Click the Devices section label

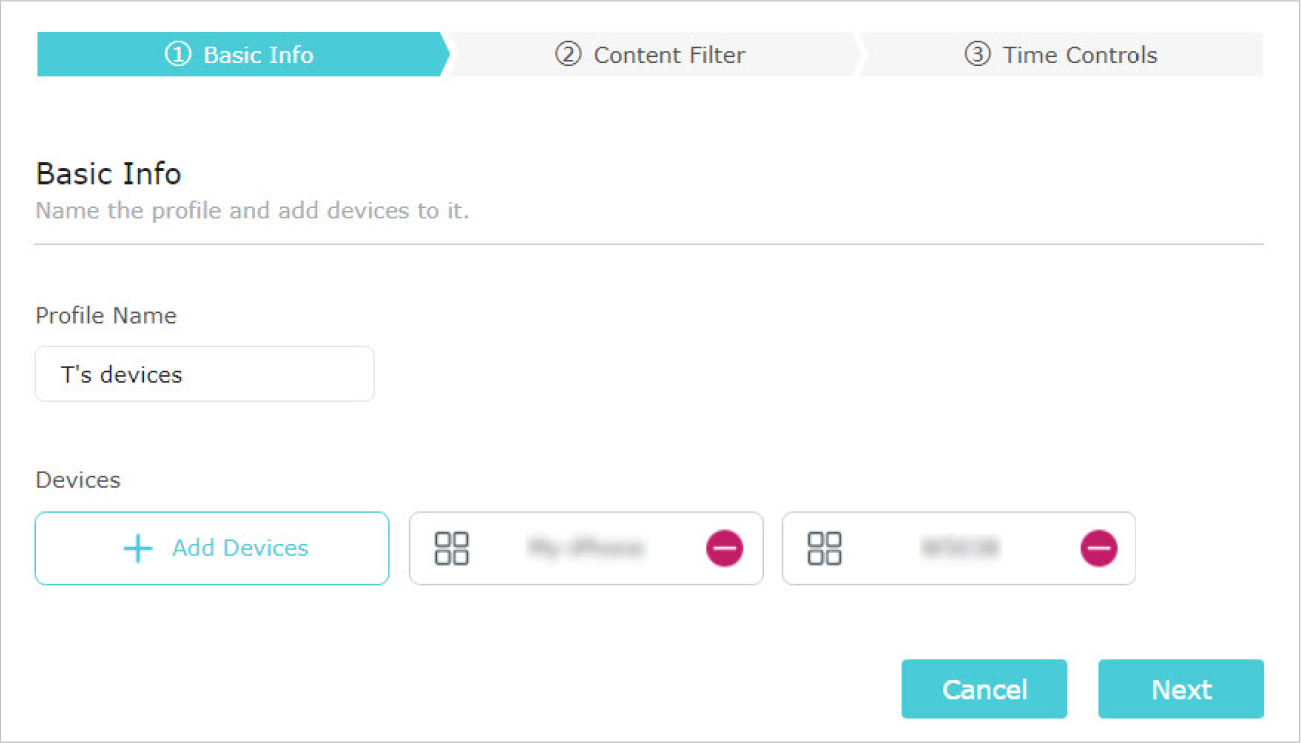pyautogui.click(x=78, y=480)
